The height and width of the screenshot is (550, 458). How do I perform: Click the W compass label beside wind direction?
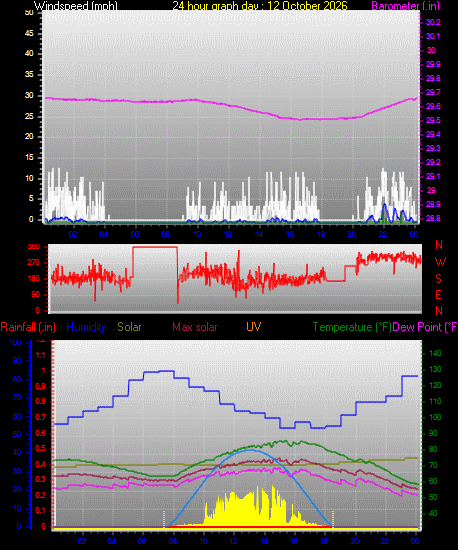[x=440, y=261]
